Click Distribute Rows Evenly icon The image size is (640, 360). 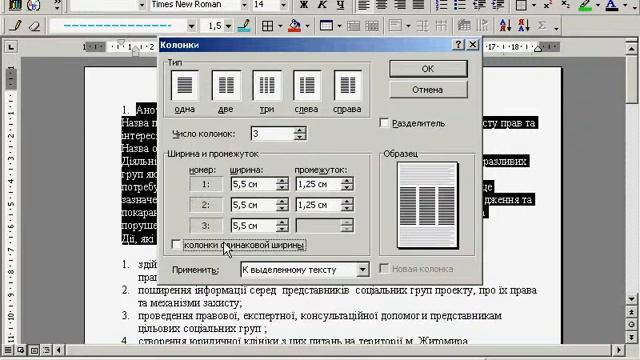[x=422, y=26]
